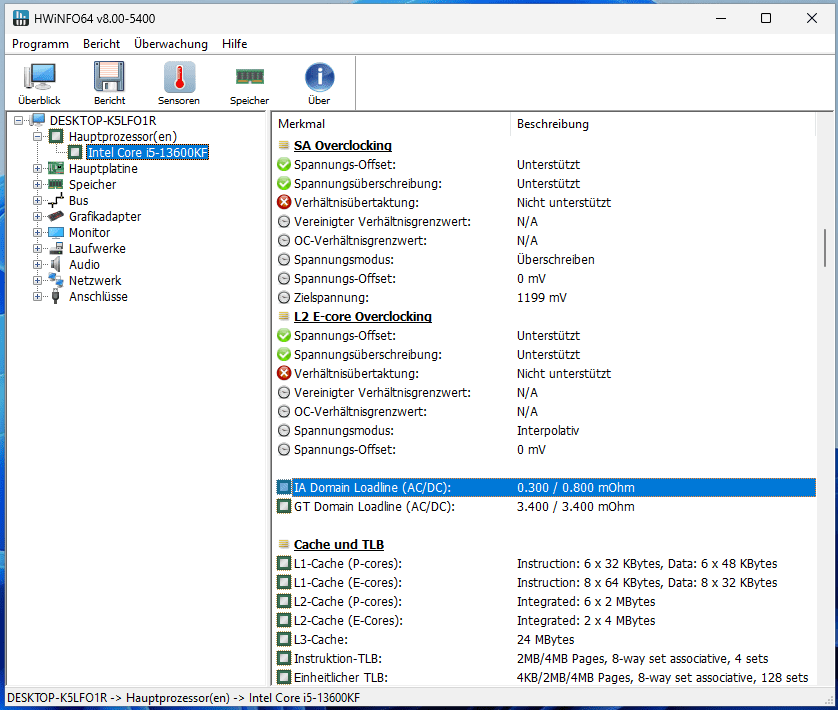Click the 1199 mV Zielspannung value
This screenshot has height=710, width=838.
[x=541, y=298]
